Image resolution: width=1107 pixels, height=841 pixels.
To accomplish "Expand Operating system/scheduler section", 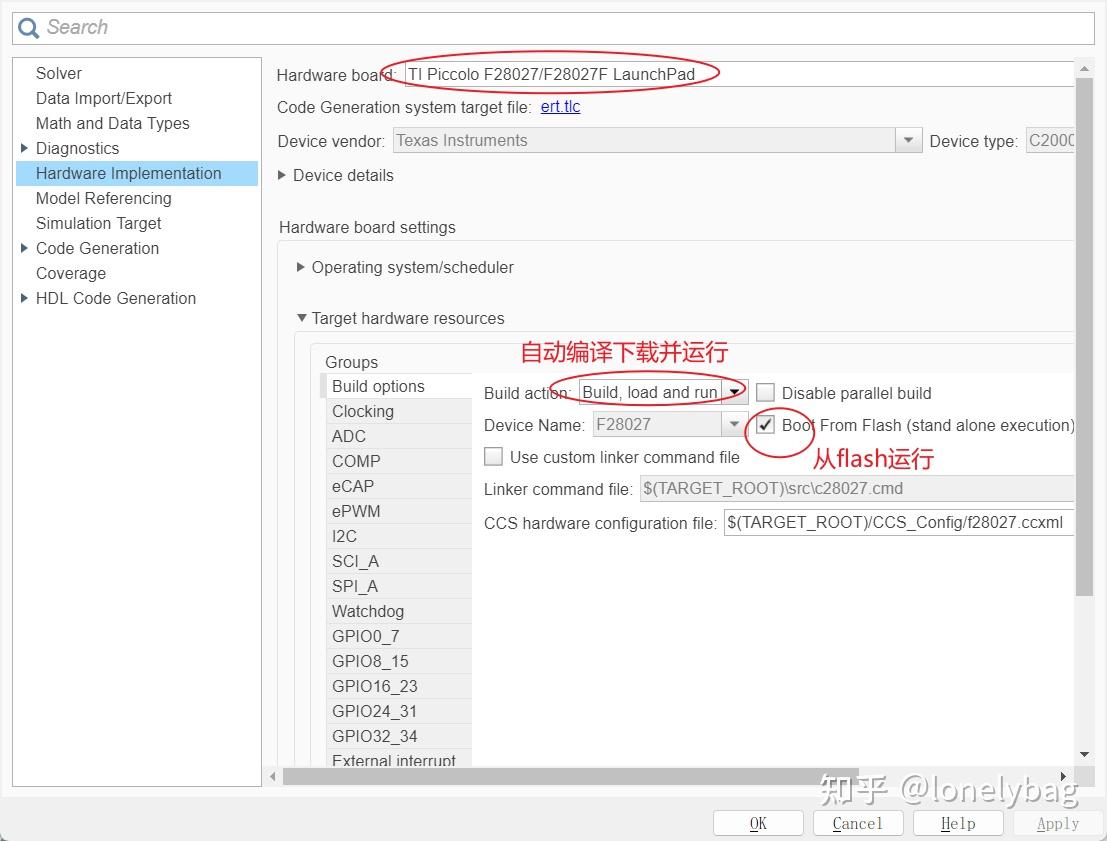I will (x=301, y=267).
